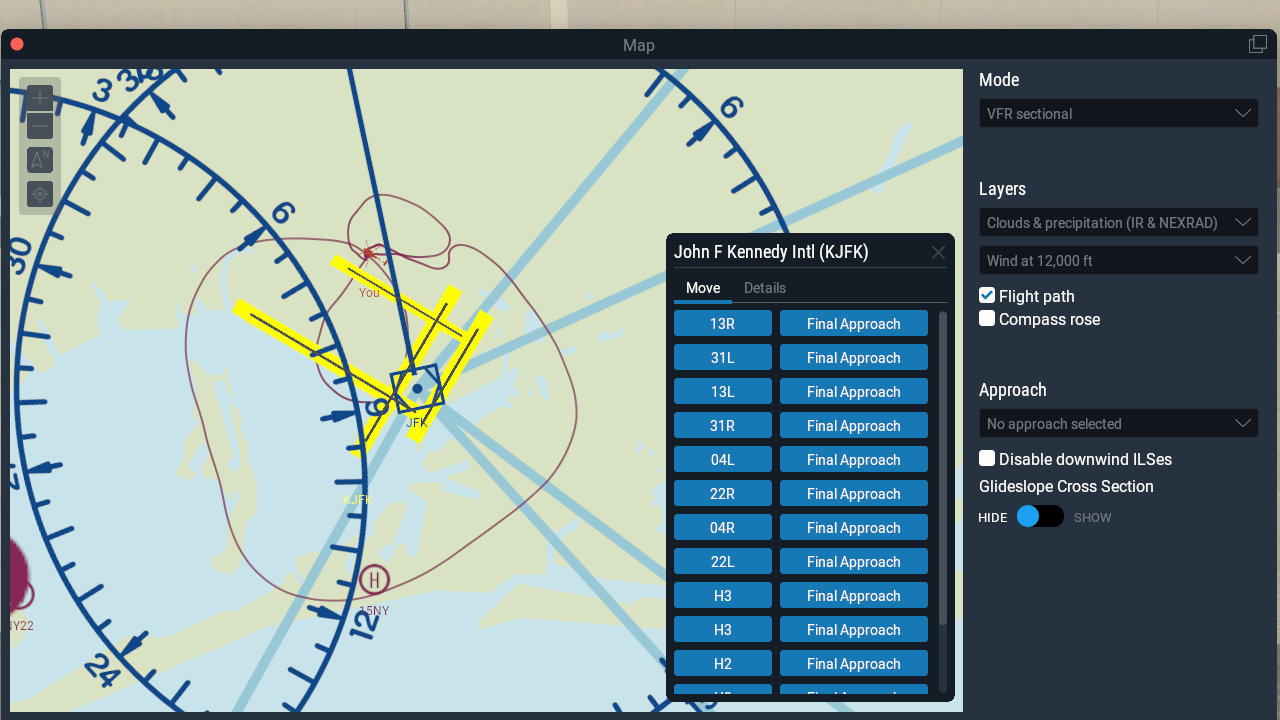Move aircraft to runway 04R
Viewport: 1280px width, 720px height.
click(723, 528)
